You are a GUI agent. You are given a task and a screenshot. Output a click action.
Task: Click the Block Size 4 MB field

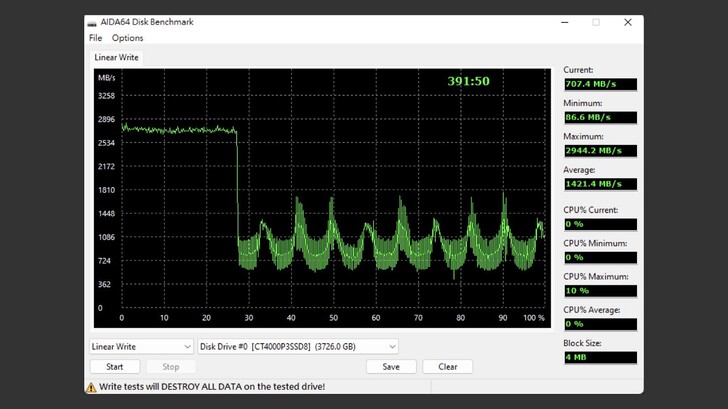tap(599, 357)
